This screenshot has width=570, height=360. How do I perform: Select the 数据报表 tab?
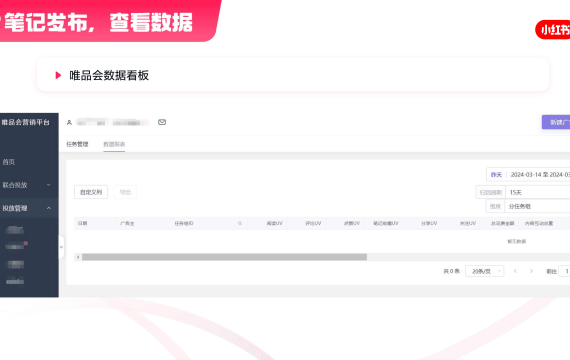coord(114,144)
